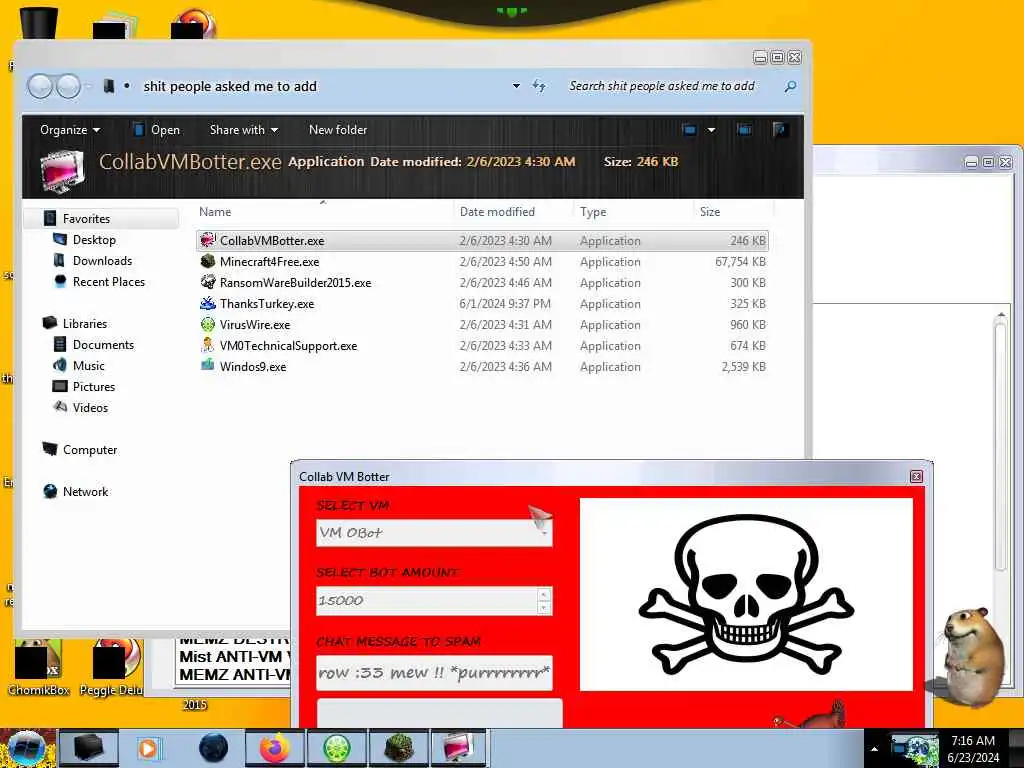Open the Organize dropdown menu
Viewport: 1024px width, 768px height.
pos(70,129)
